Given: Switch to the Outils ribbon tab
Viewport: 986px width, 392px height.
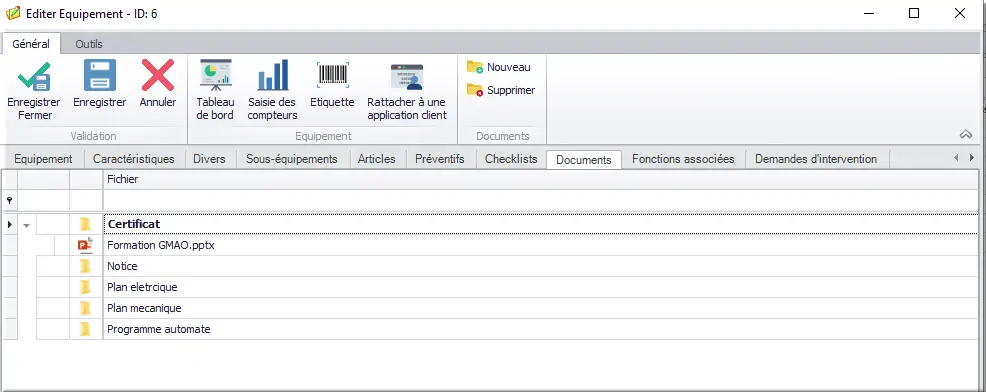Looking at the screenshot, I should click(89, 44).
